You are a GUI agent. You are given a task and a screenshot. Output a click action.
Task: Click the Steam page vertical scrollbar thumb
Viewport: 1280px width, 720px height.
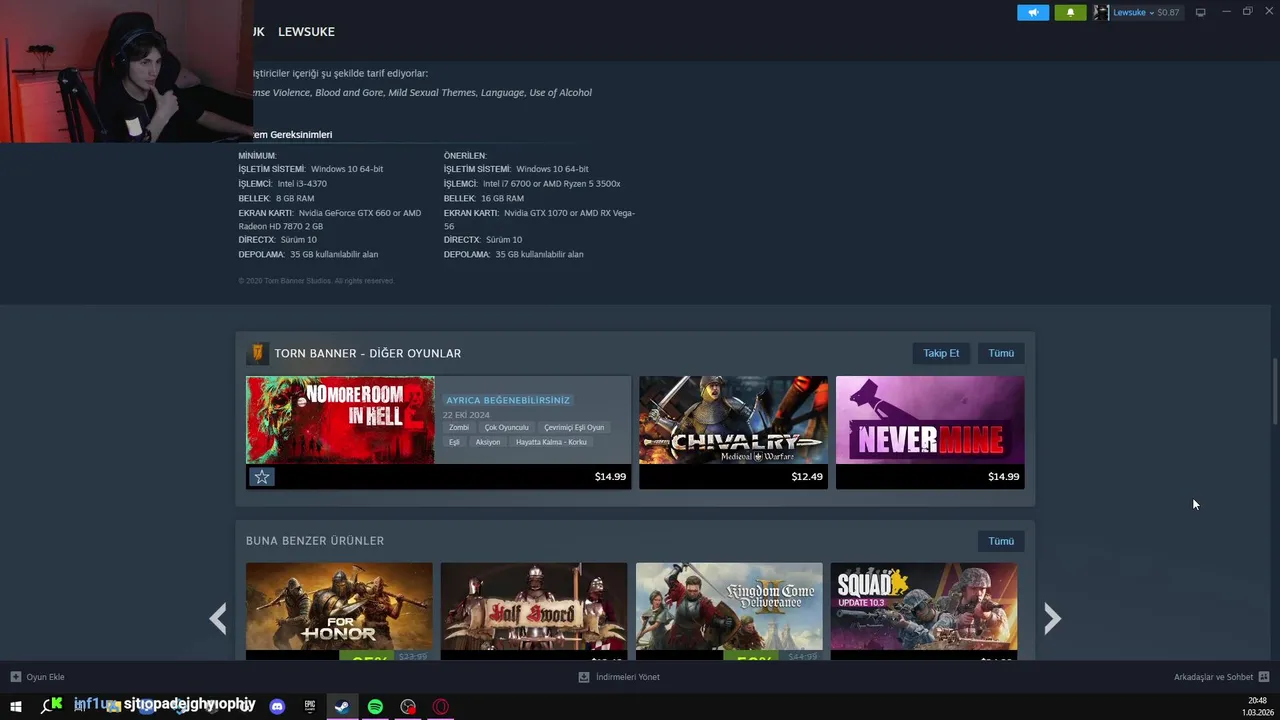[1275, 392]
